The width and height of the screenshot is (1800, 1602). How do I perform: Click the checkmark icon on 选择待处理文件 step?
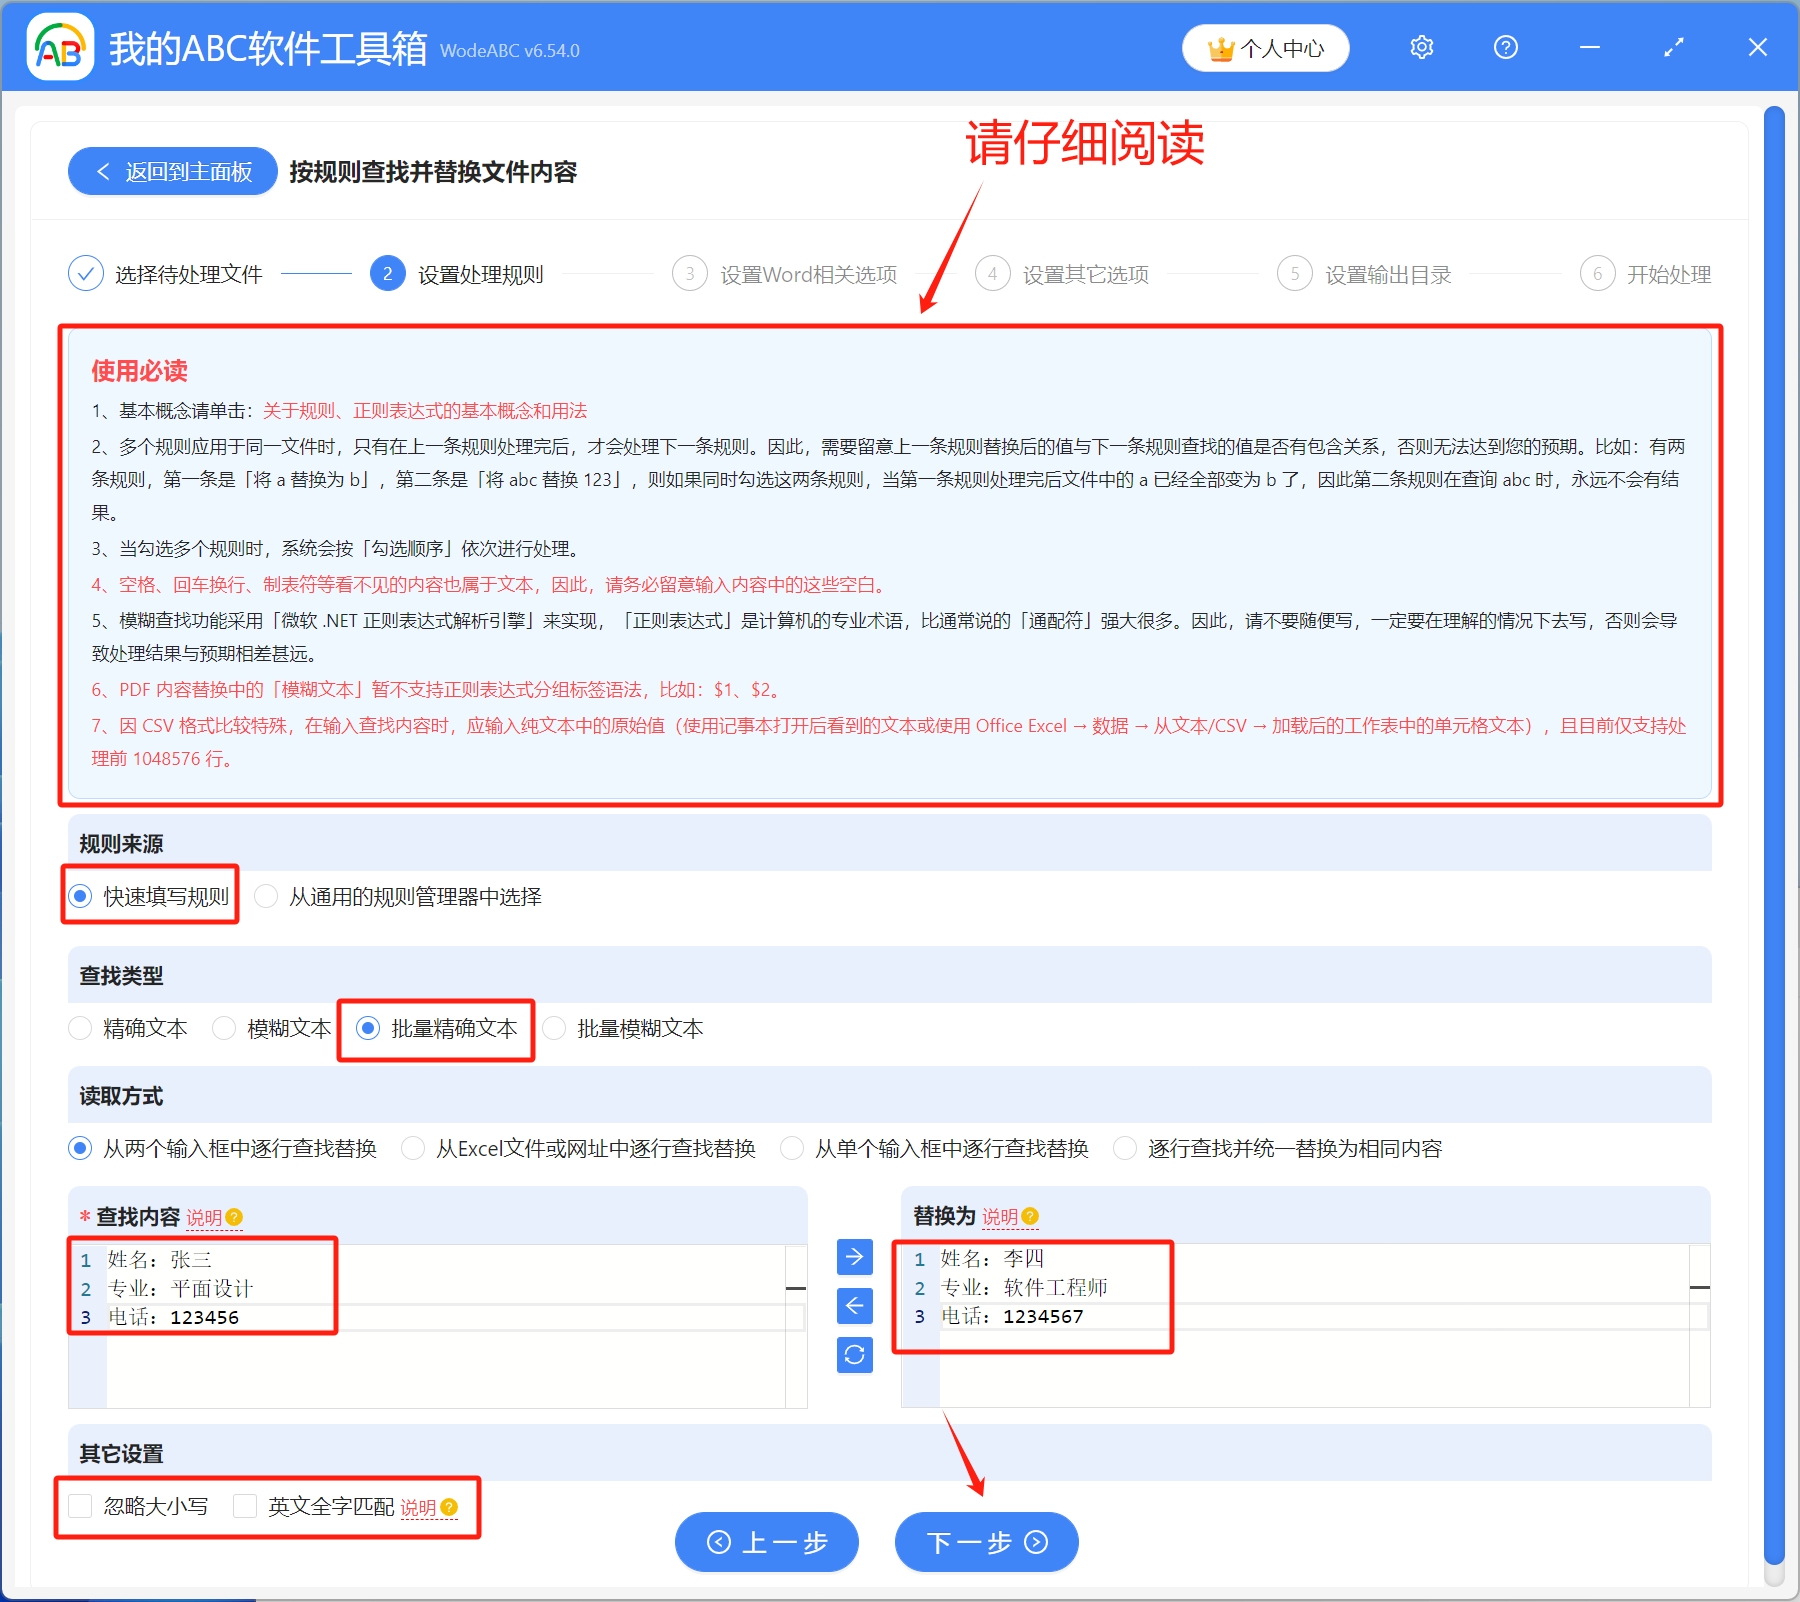(x=86, y=273)
